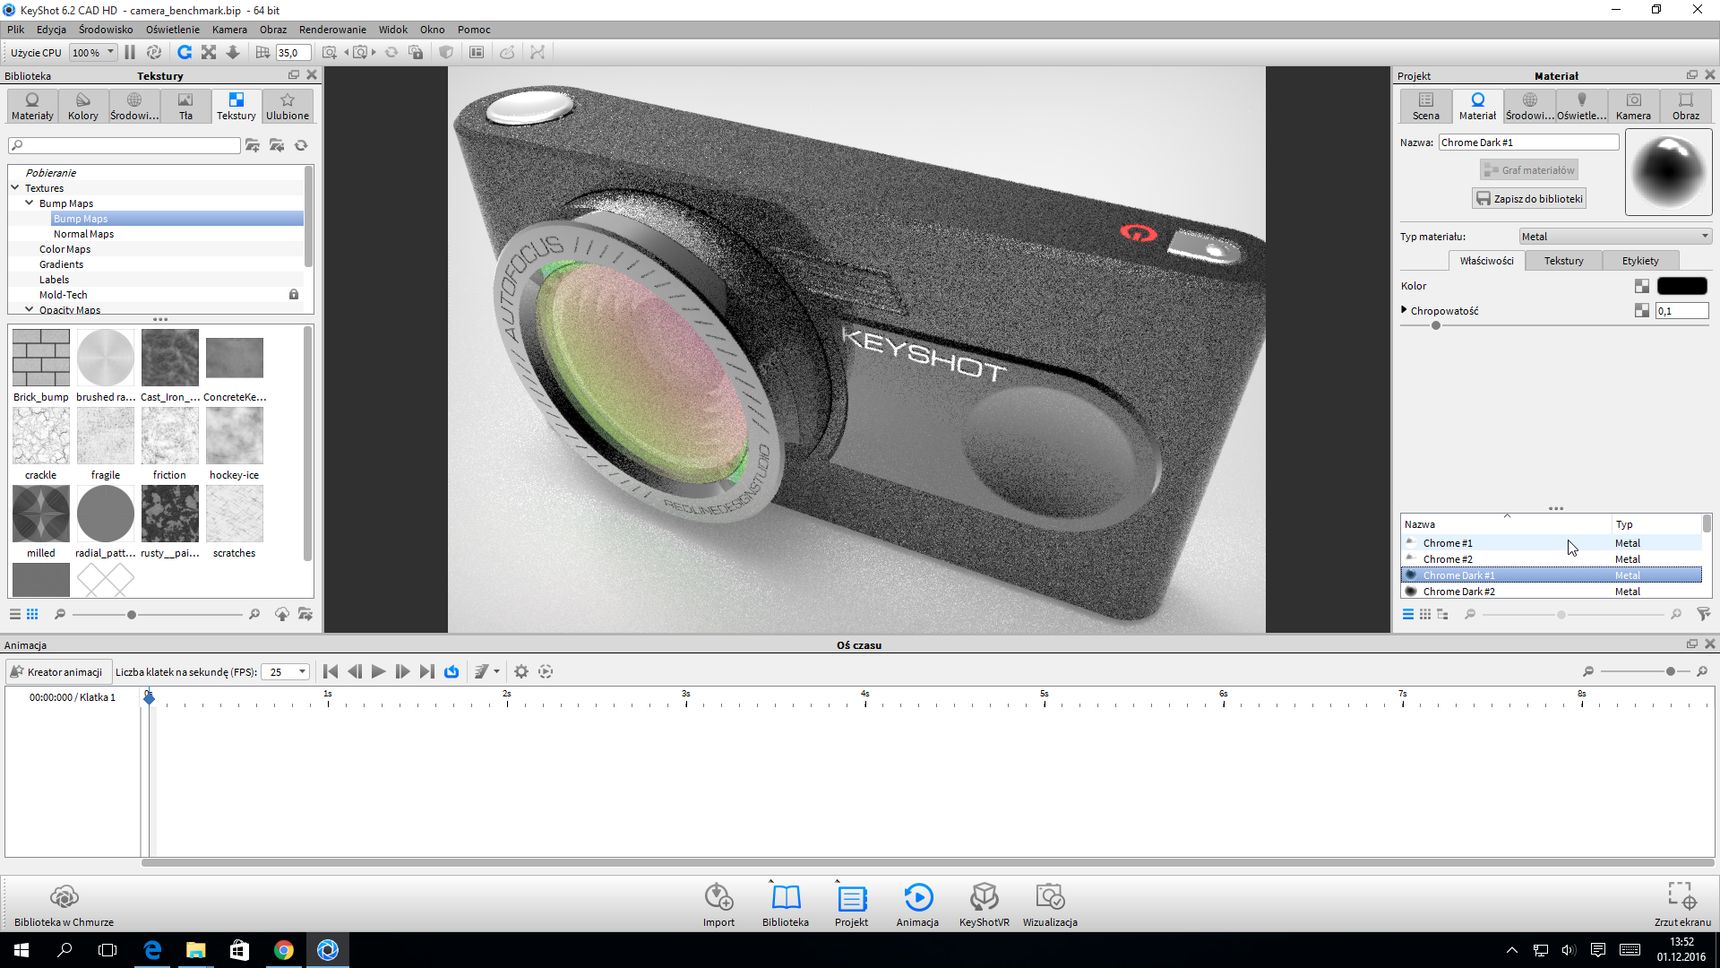
Task: Enable material list view in Projekt
Action: 1408,614
